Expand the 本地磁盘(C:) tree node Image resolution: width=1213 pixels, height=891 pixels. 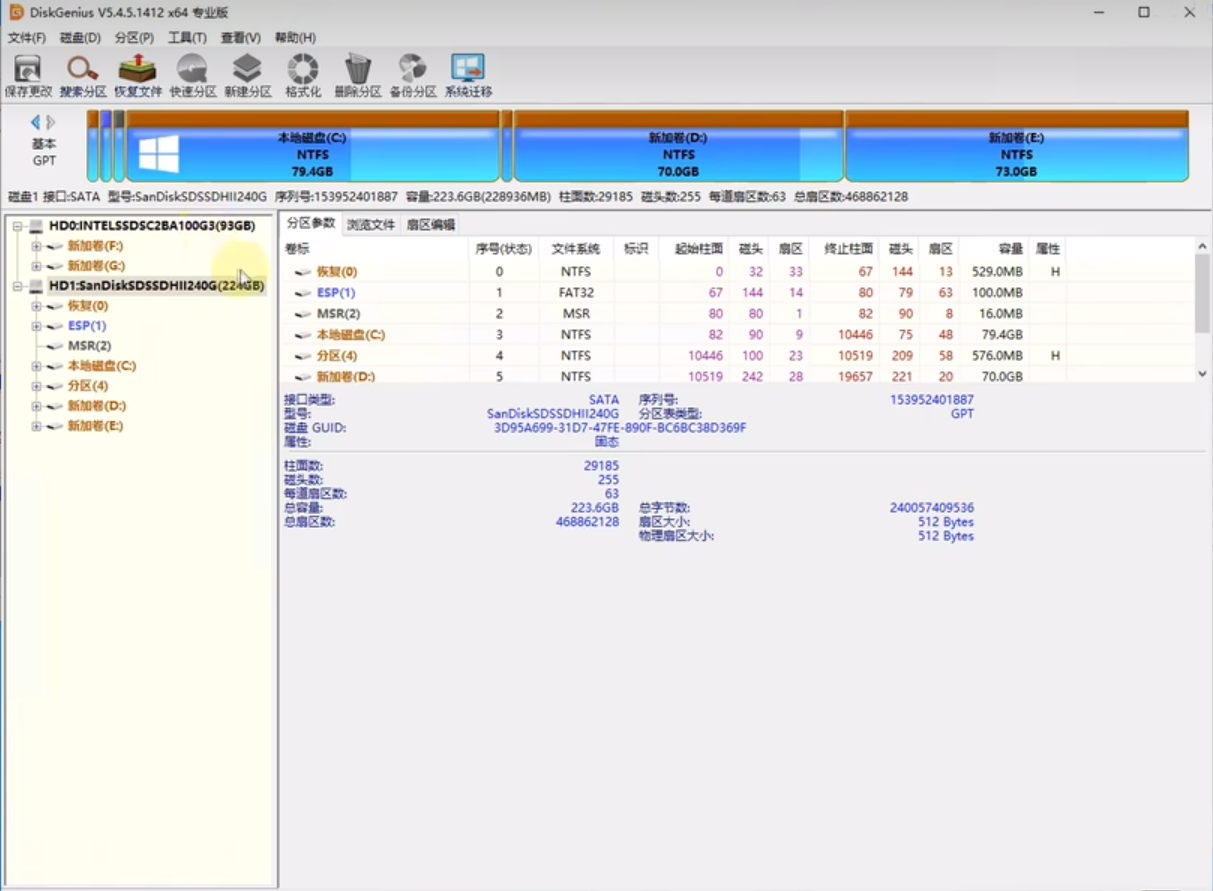coord(37,366)
